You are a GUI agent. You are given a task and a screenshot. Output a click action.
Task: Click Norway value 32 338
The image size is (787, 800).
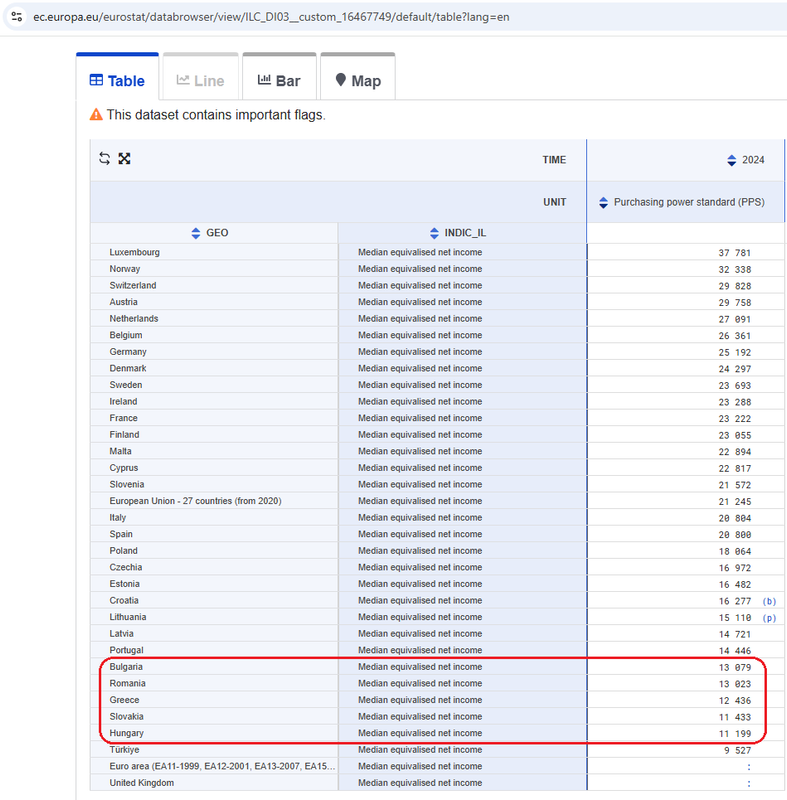click(735, 269)
